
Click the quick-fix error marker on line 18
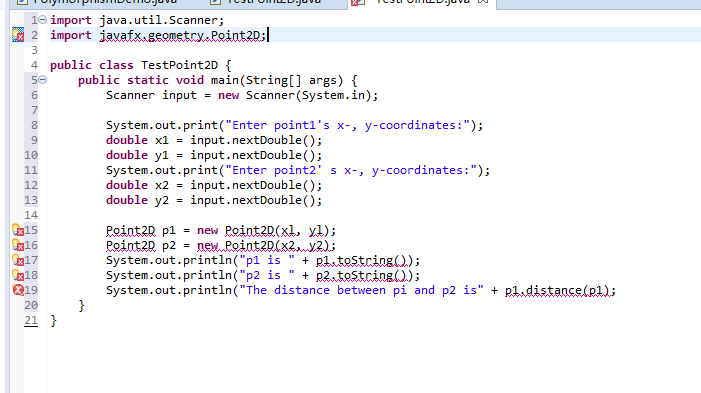[x=18, y=275]
